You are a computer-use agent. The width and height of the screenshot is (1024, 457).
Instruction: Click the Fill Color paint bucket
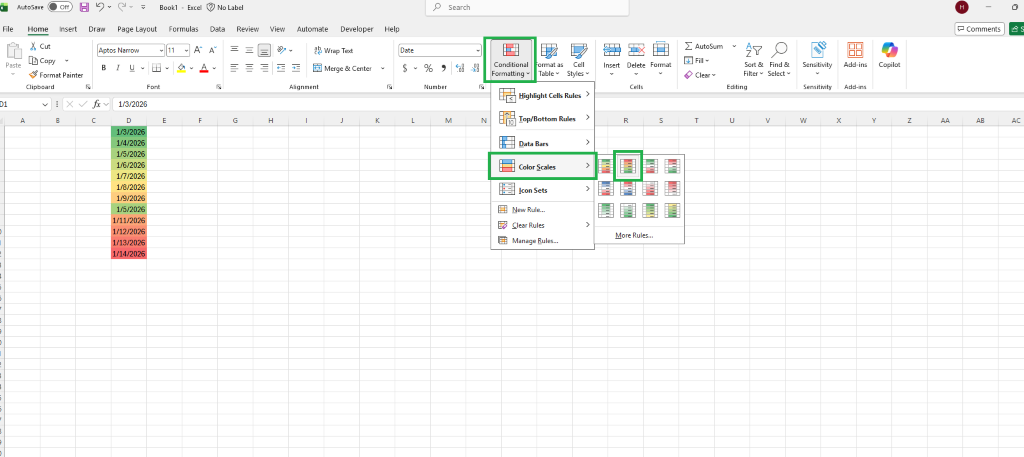[182, 68]
